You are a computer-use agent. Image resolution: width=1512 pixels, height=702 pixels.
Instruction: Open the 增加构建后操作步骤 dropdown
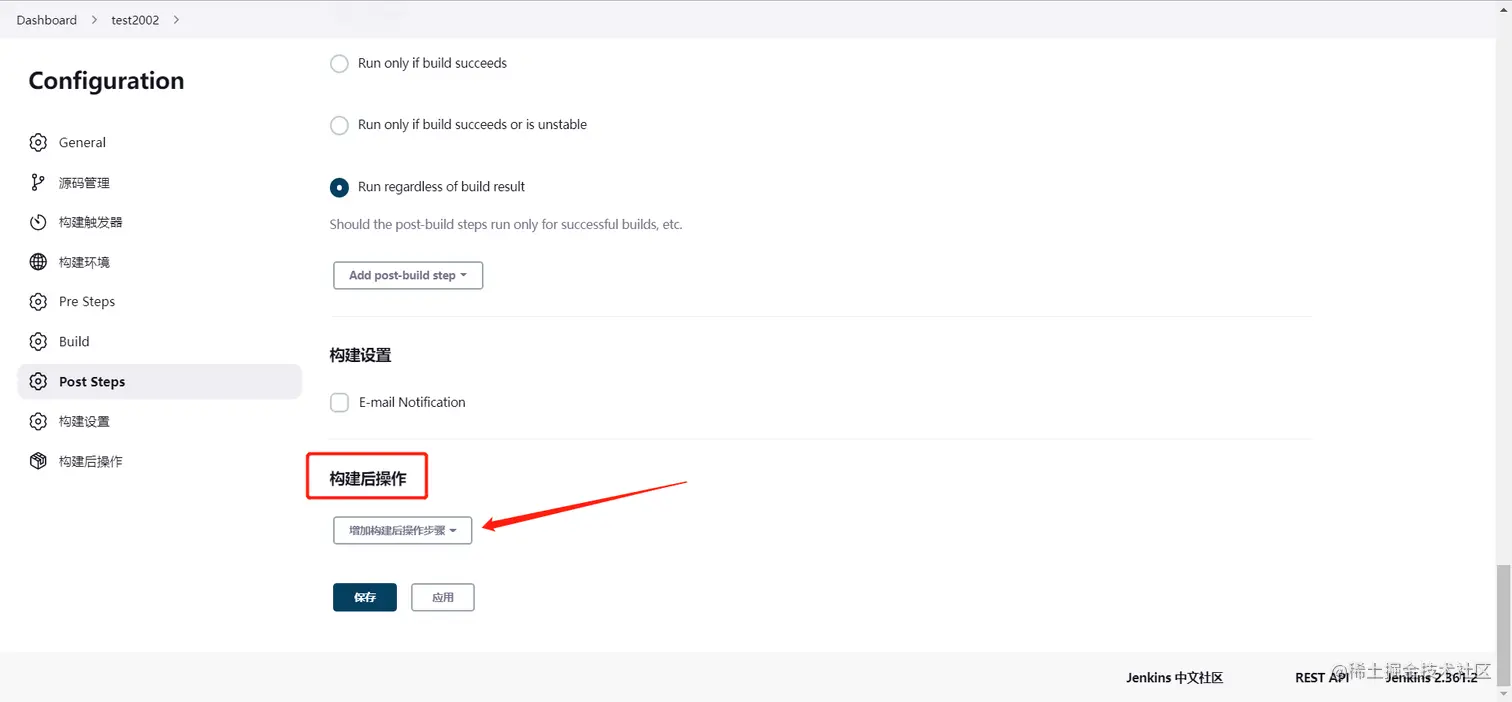[402, 530]
